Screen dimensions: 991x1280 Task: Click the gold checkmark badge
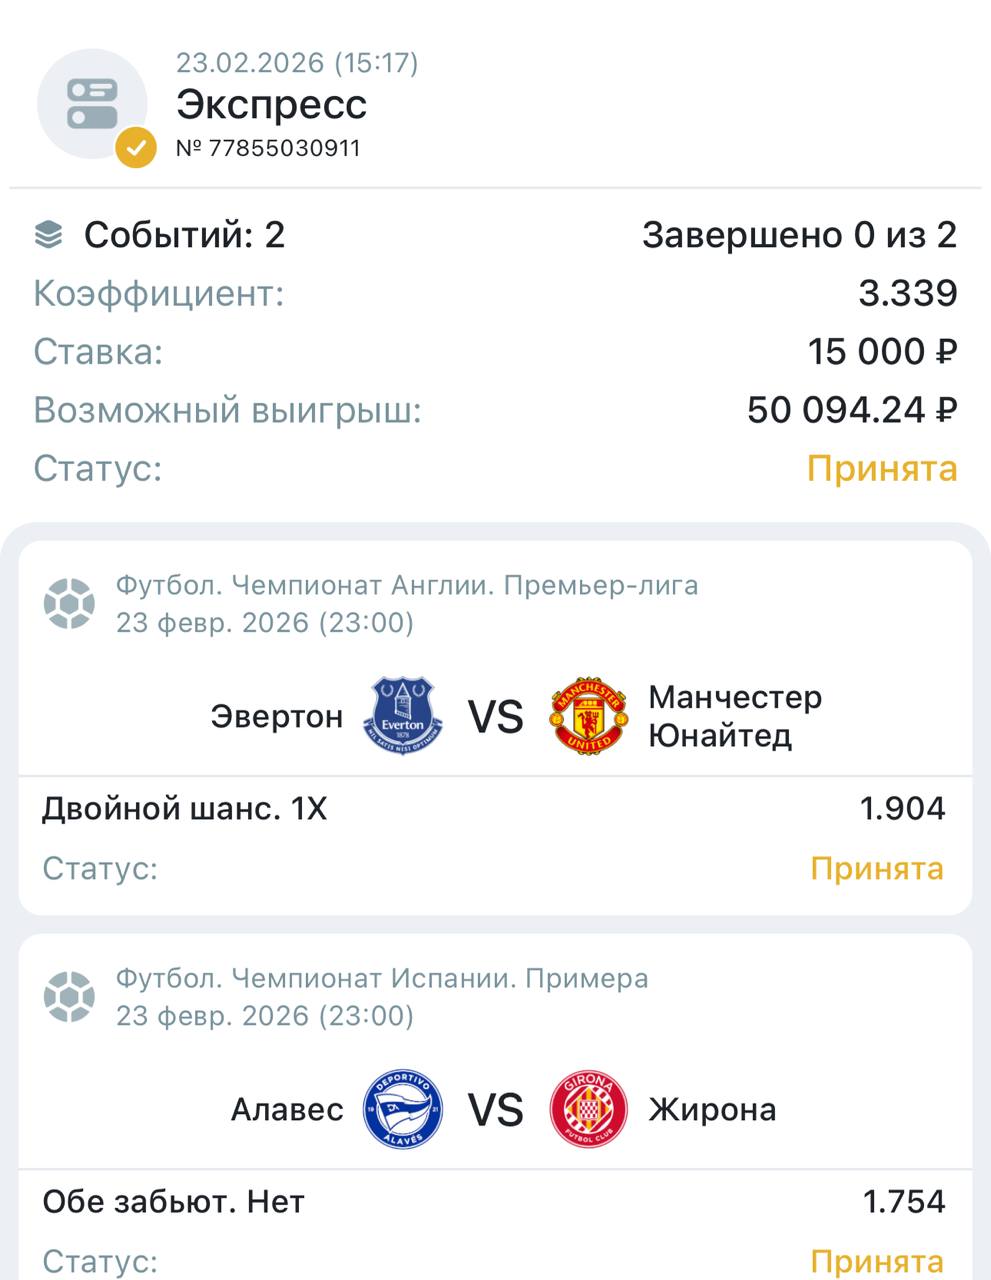pos(136,148)
